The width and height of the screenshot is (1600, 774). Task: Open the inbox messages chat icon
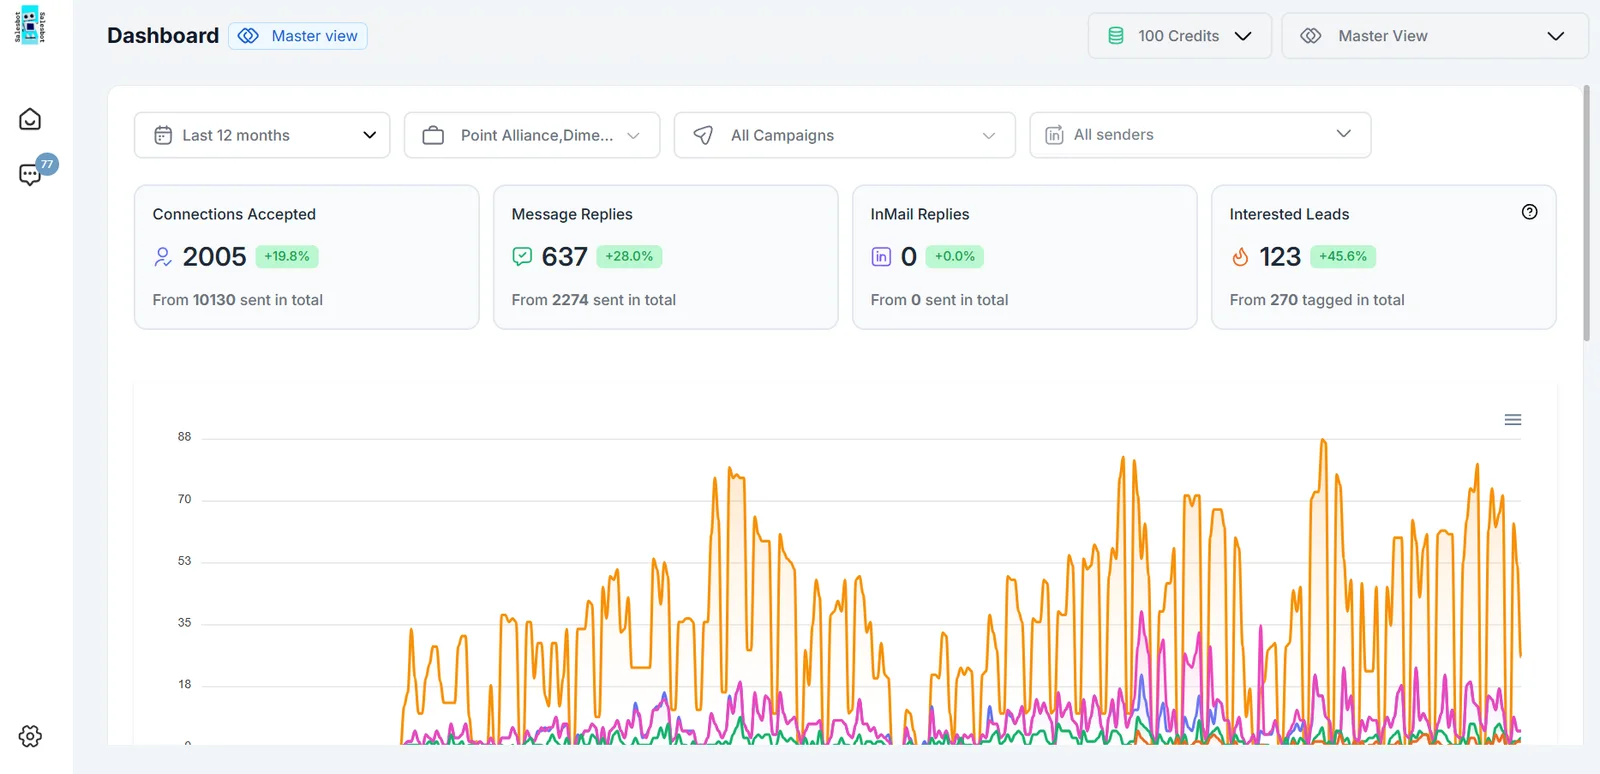coord(30,175)
